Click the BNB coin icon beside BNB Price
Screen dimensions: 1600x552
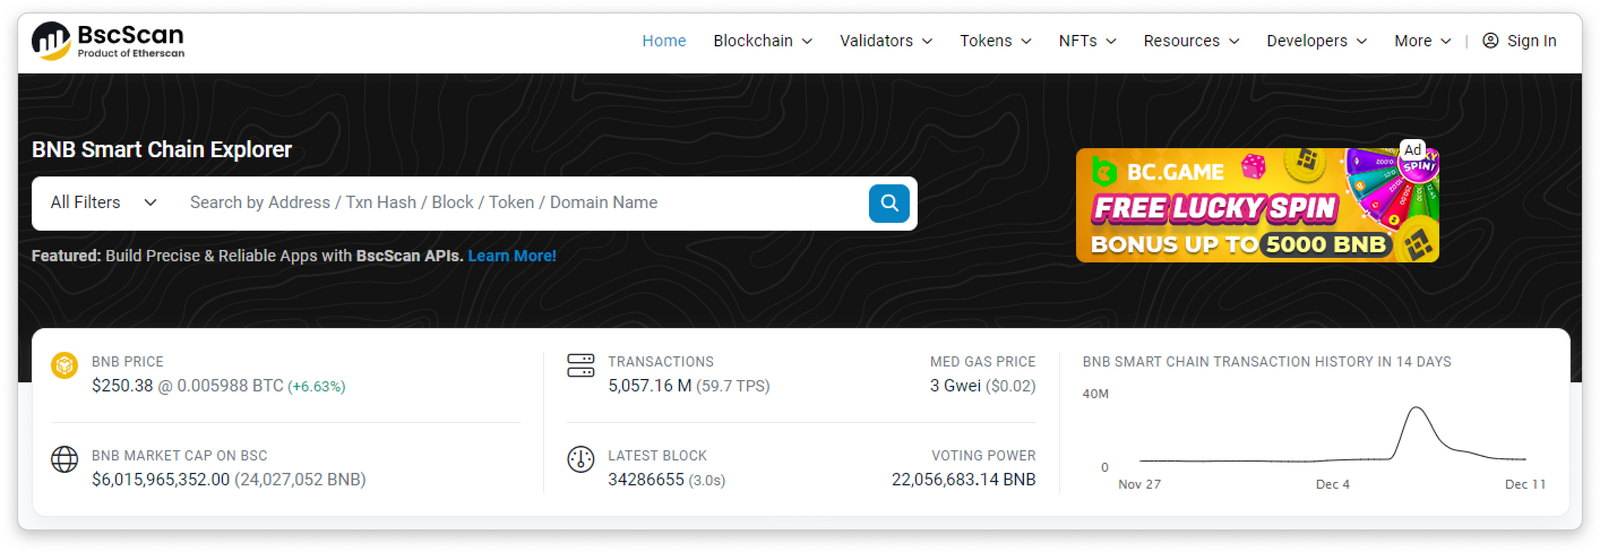pos(65,366)
